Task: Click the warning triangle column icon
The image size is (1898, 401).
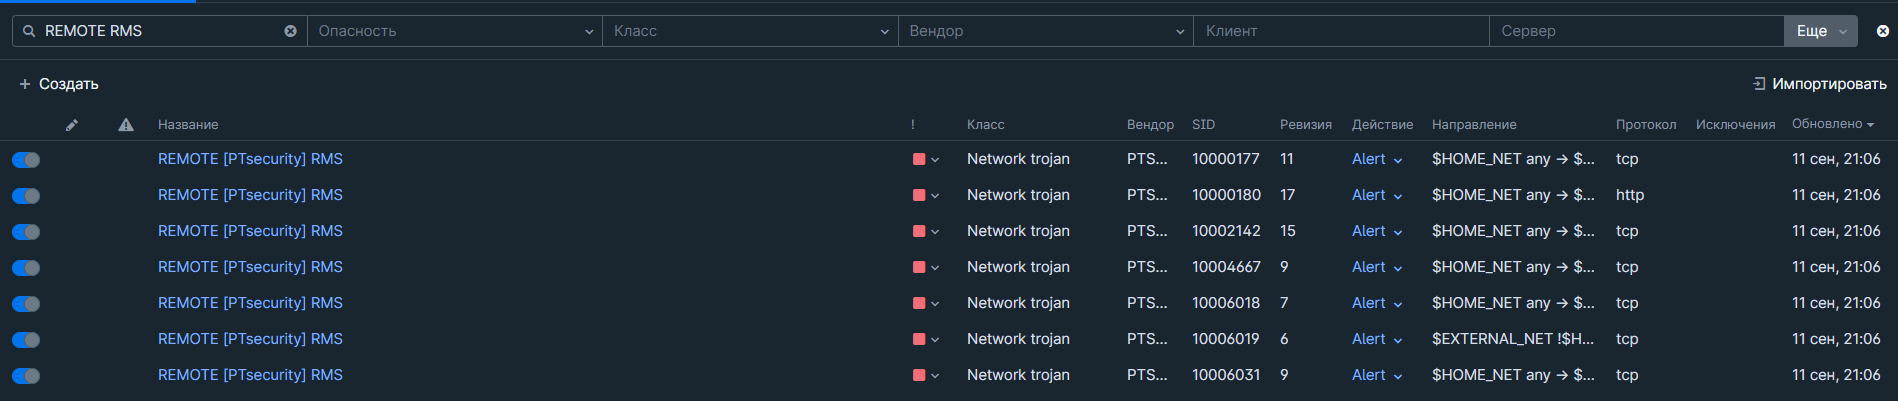Action: pyautogui.click(x=126, y=125)
